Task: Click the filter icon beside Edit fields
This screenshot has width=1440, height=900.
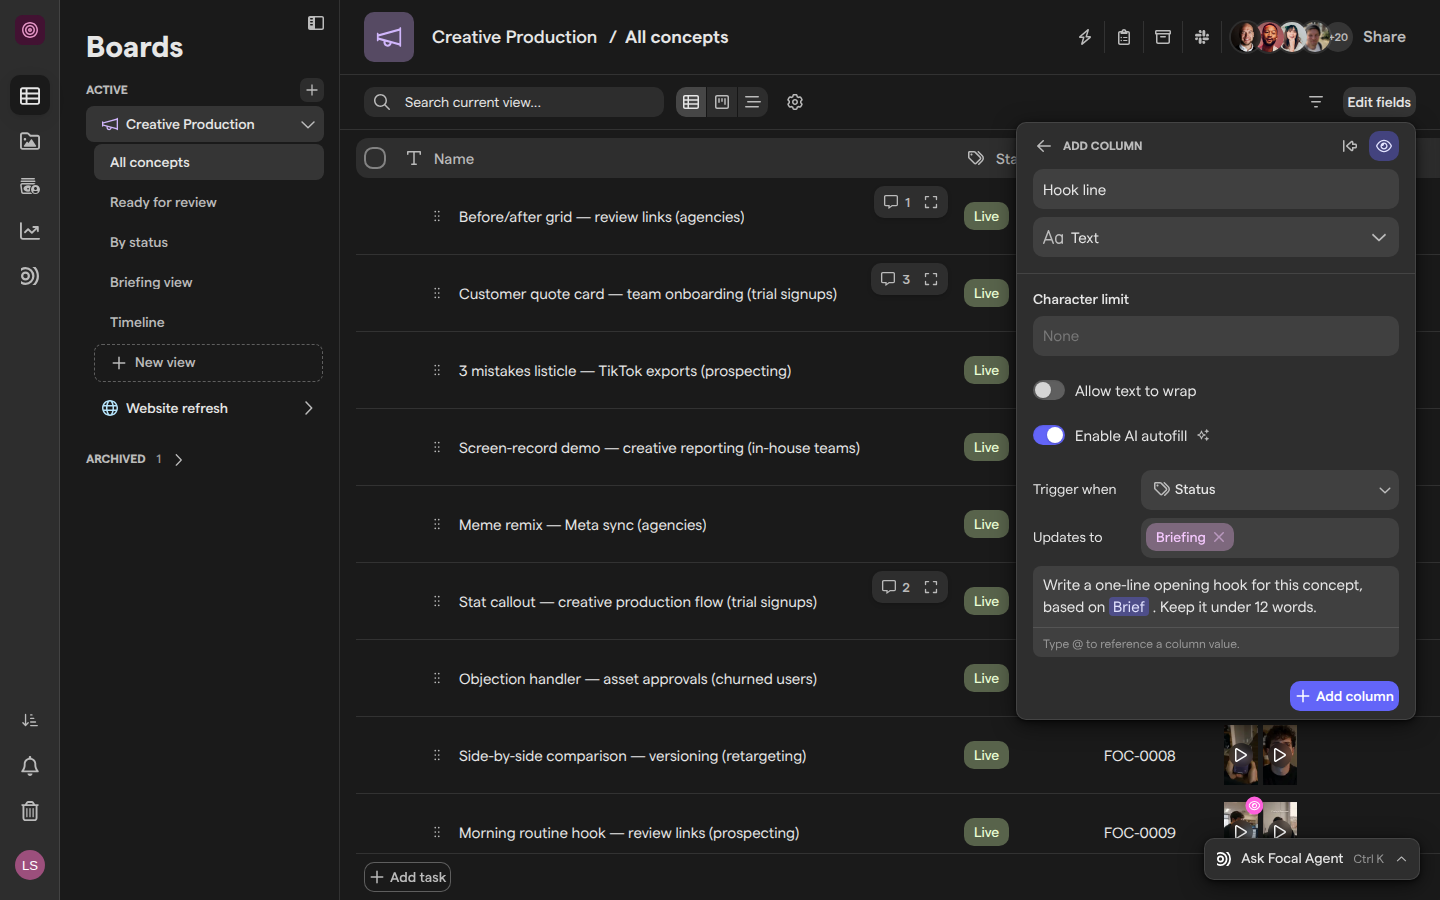Action: tap(1316, 102)
